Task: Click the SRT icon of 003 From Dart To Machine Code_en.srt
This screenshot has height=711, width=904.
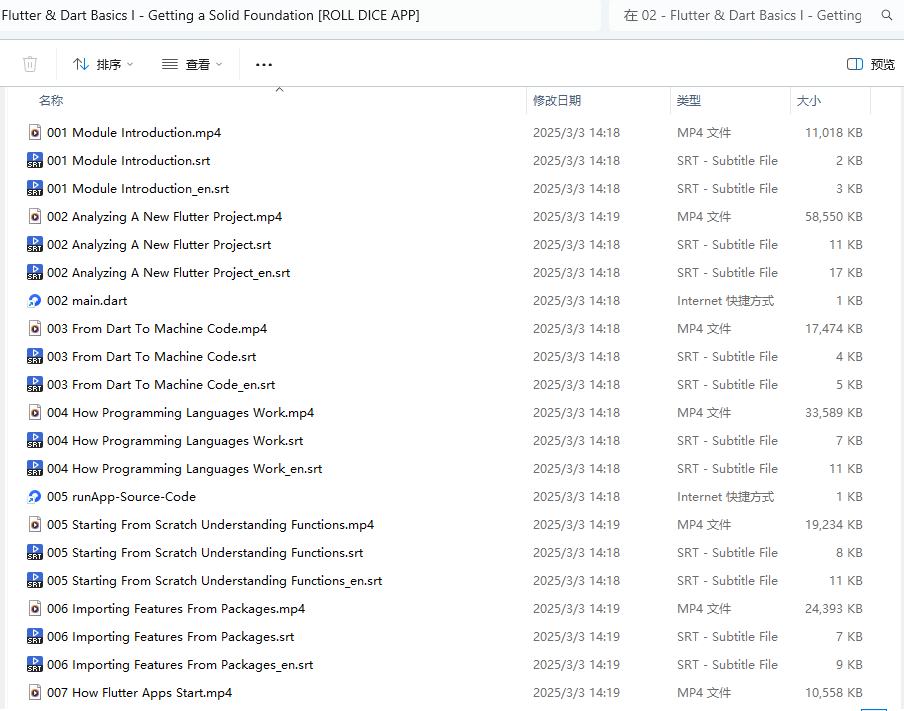Action: tap(35, 385)
